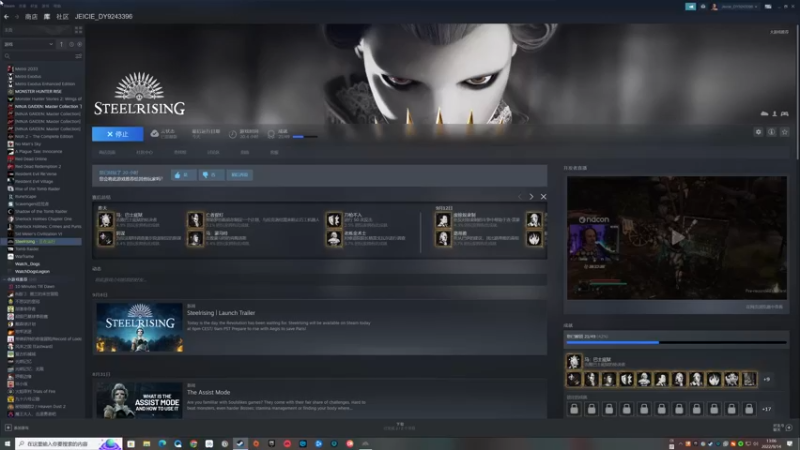Viewport: 800px width, 450px height.
Task: Click the maybe-later button after thumbs-down
Action: pos(239,175)
